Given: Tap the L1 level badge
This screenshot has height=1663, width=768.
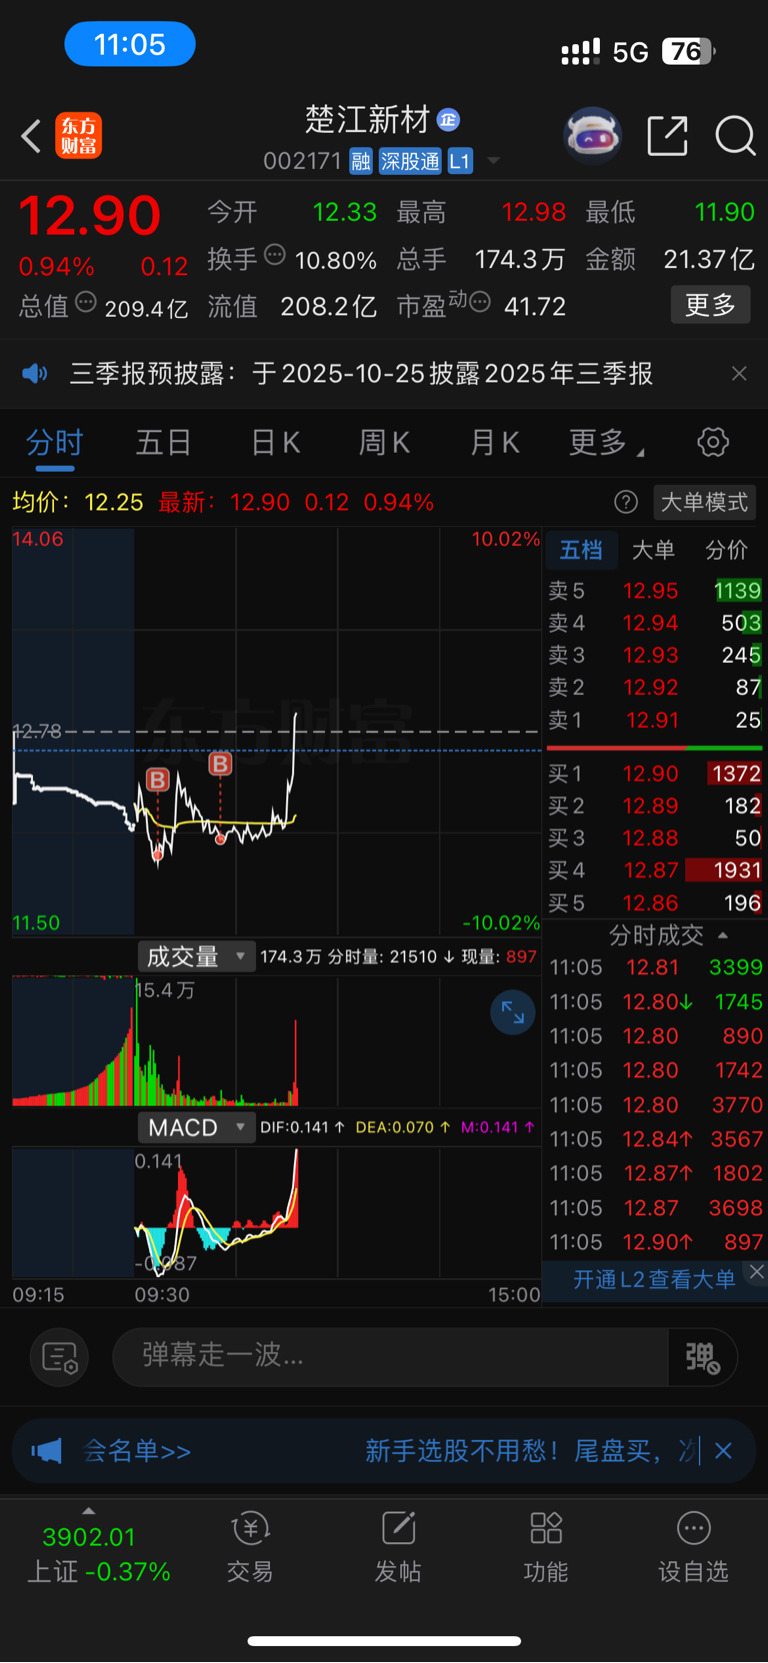Looking at the screenshot, I should point(460,161).
